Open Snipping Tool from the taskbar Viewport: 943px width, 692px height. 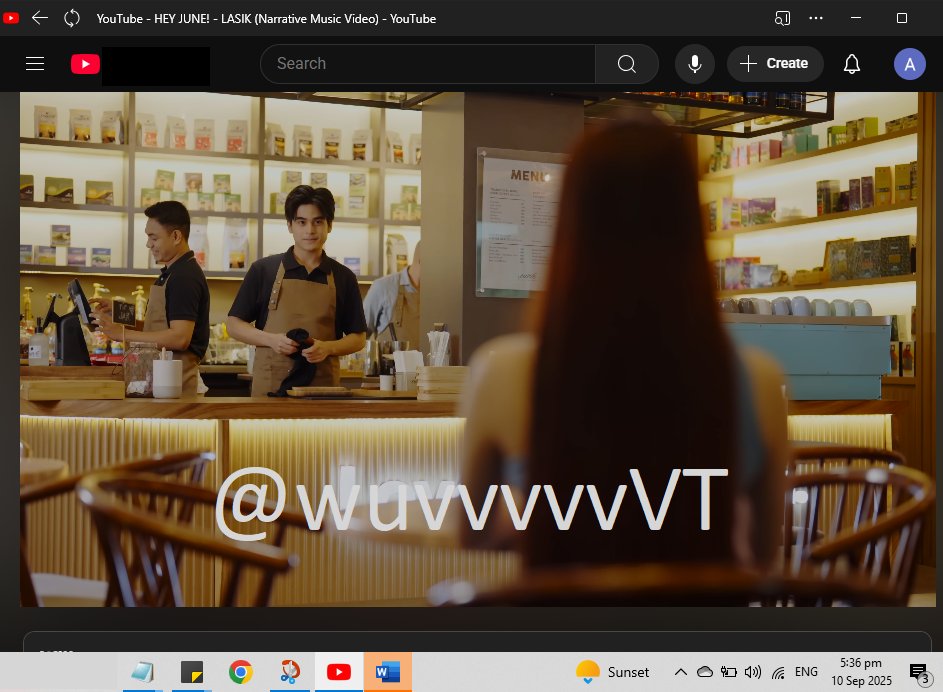(x=290, y=672)
